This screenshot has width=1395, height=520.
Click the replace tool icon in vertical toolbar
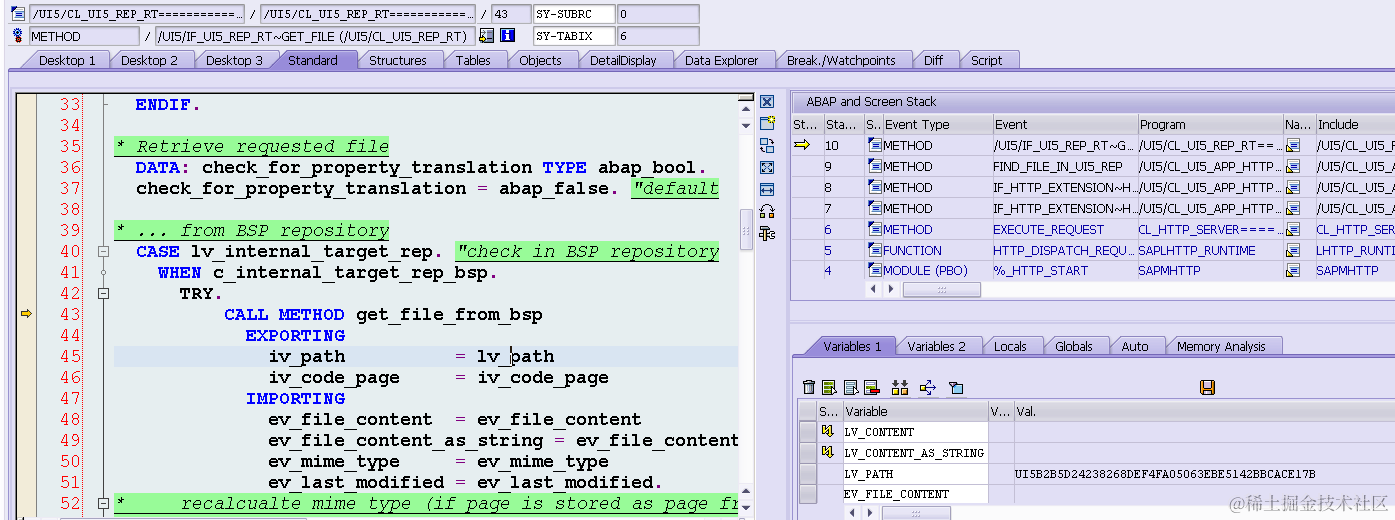click(x=767, y=145)
